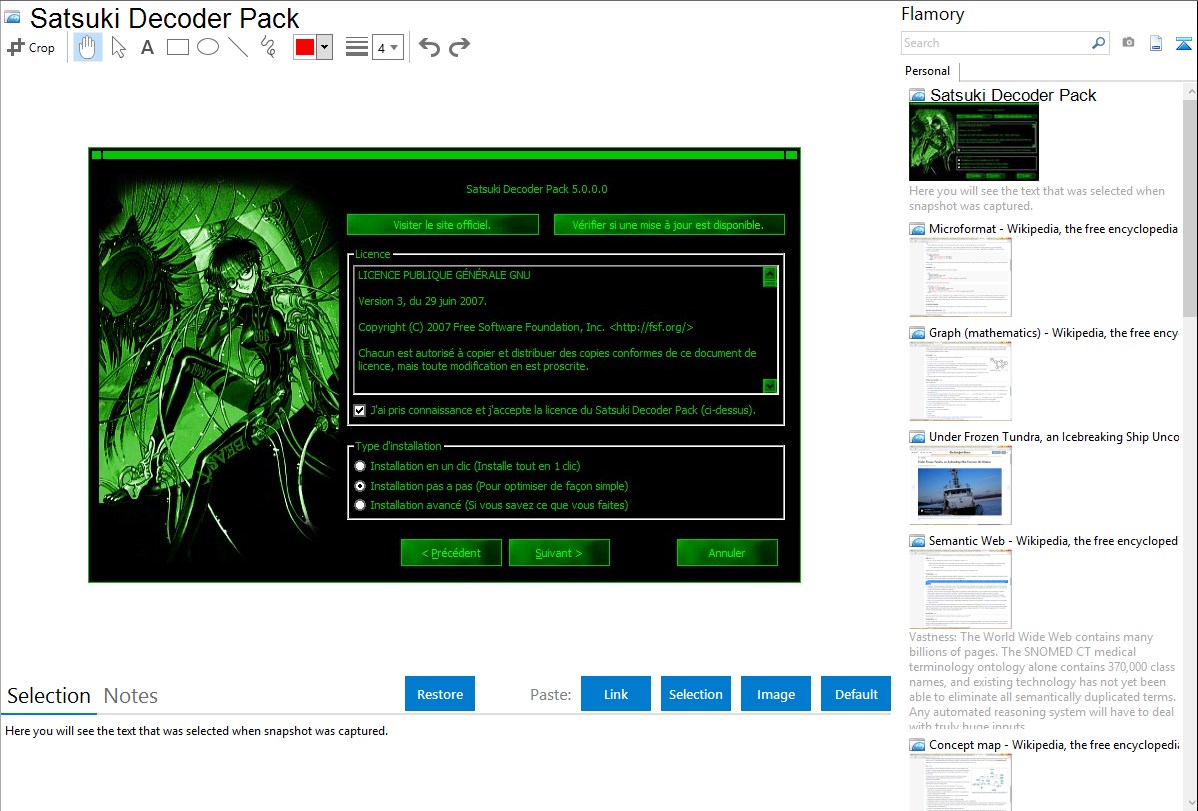Click the red color swatch
This screenshot has width=1198, height=811.
point(305,47)
